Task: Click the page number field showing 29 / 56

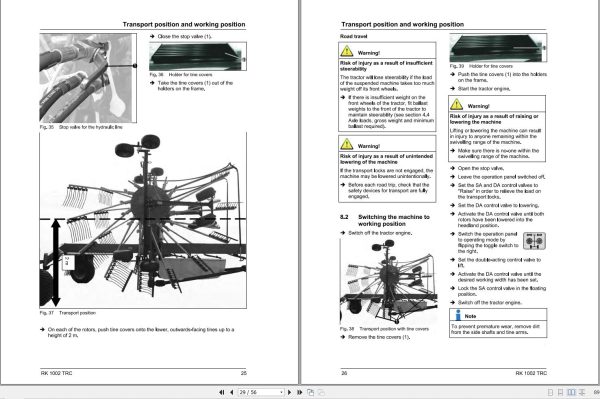Action: (261, 392)
